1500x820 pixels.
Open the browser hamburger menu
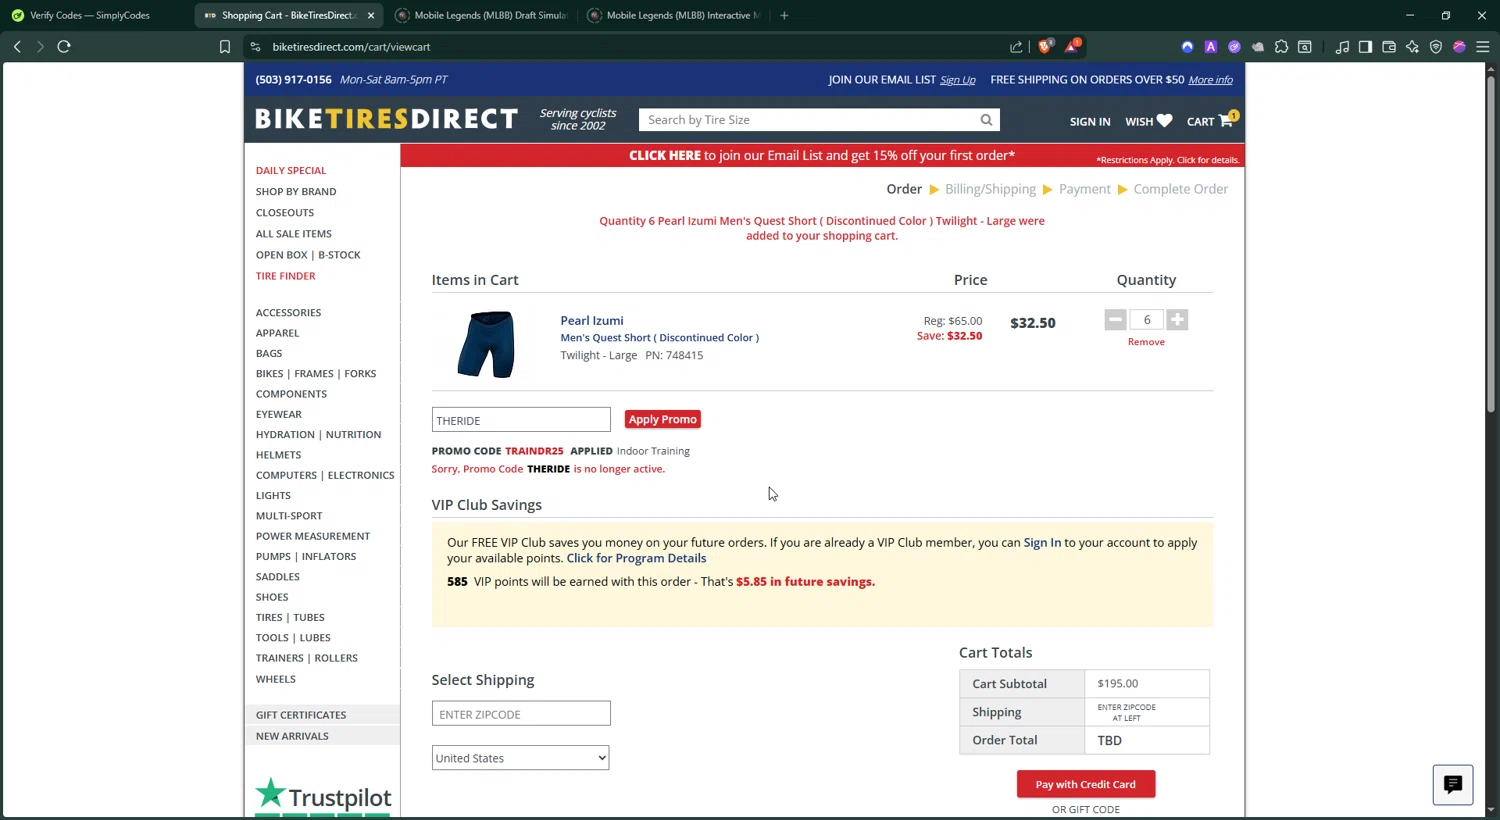[x=1483, y=47]
